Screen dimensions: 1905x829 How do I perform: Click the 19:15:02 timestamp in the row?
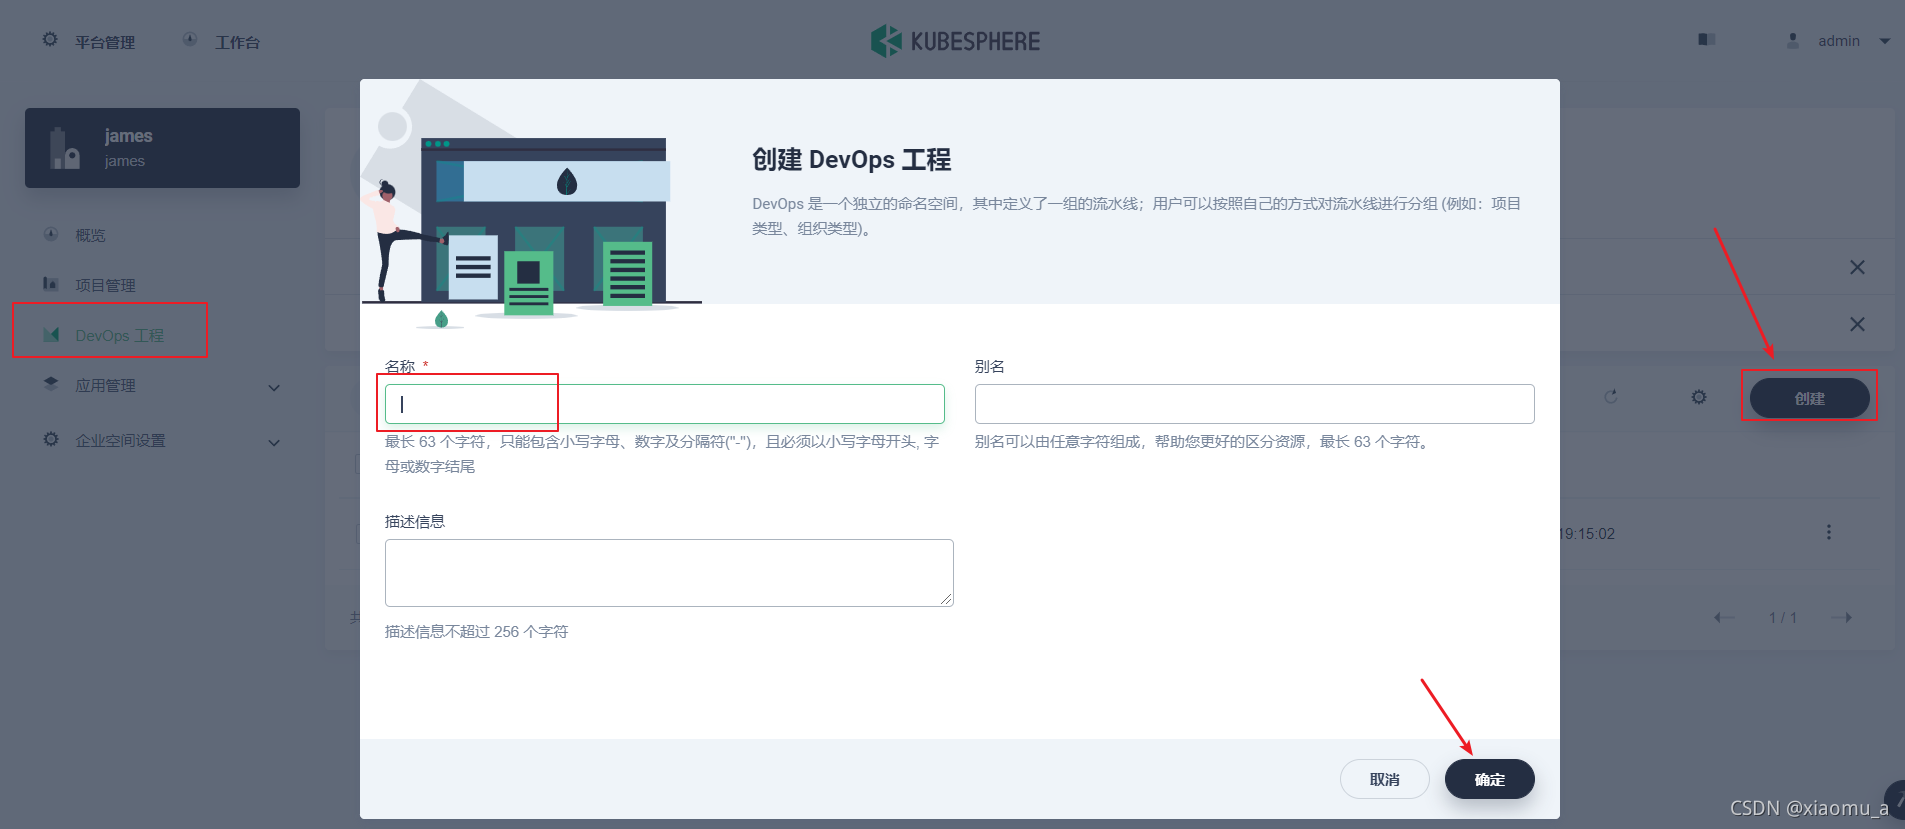tap(1587, 534)
